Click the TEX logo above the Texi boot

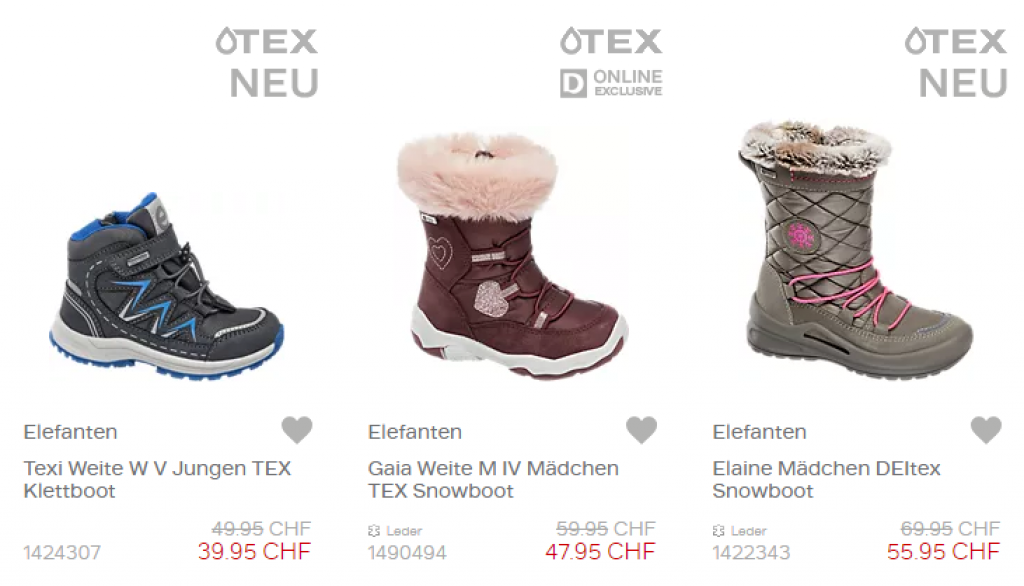click(x=266, y=41)
